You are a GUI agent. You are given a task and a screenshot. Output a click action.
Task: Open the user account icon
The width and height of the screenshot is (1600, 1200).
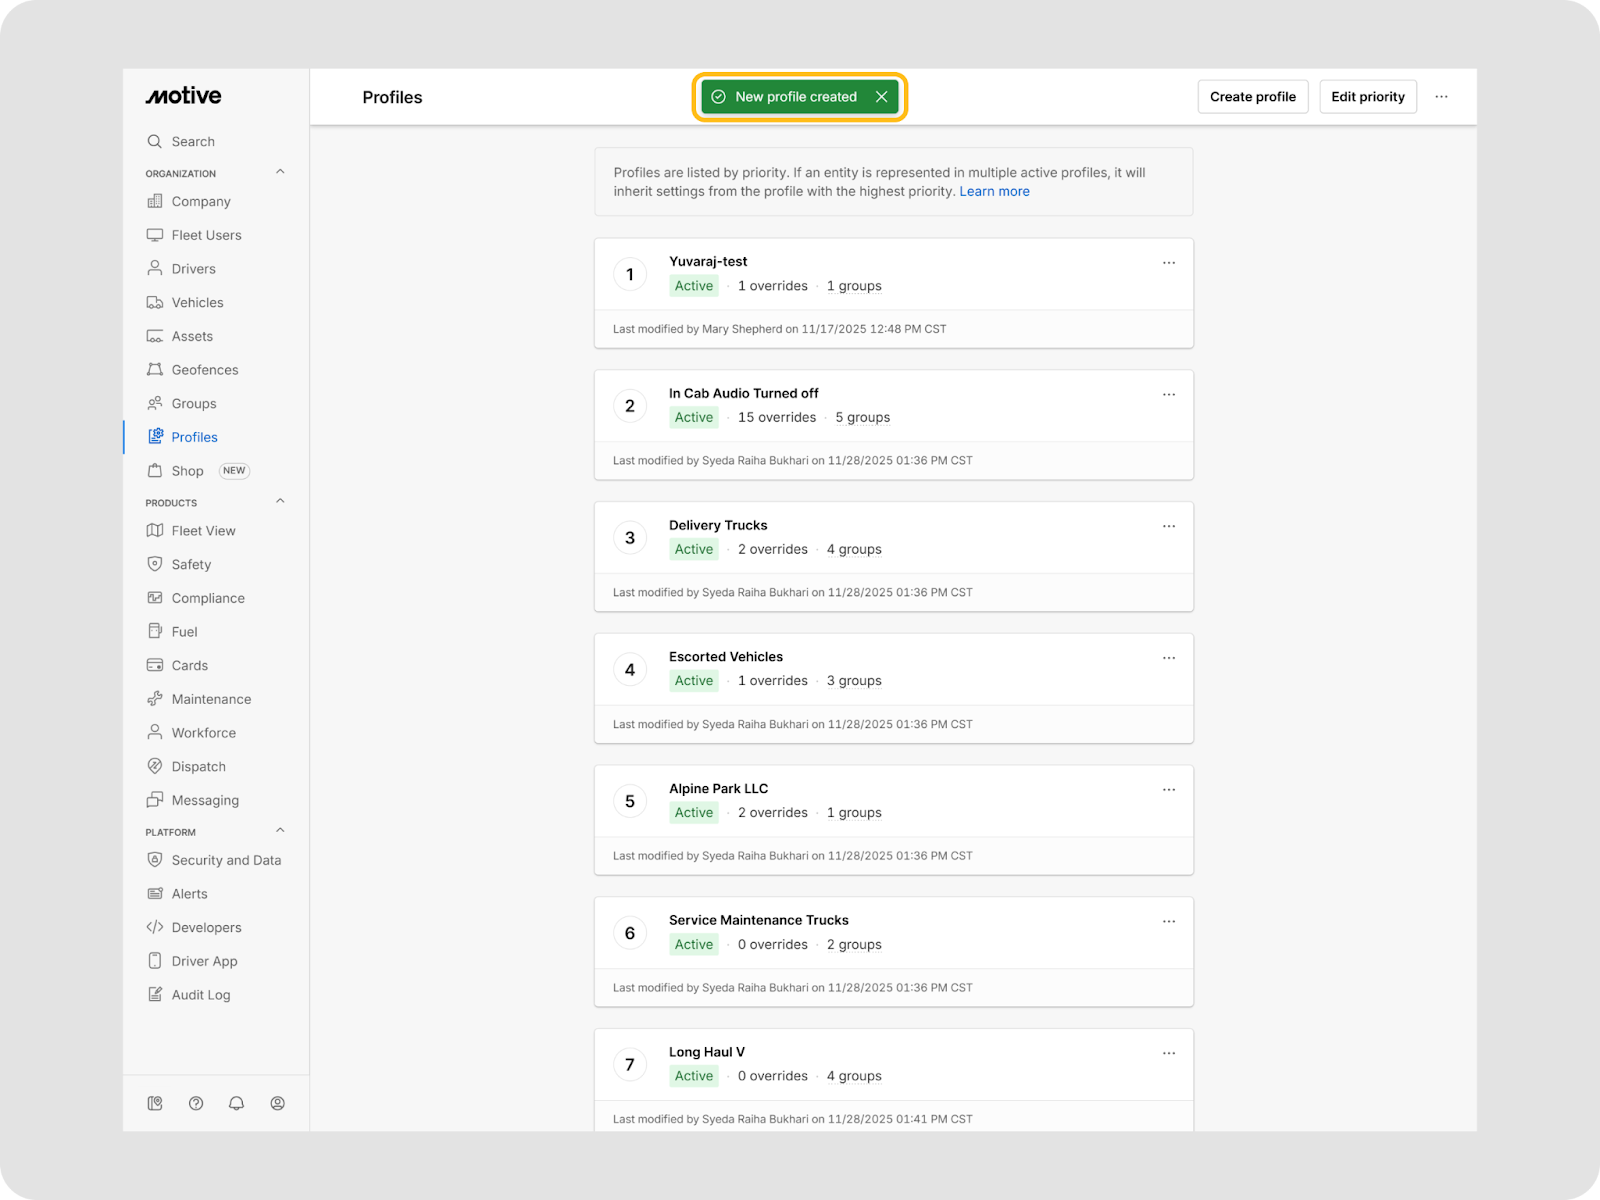pos(277,1103)
